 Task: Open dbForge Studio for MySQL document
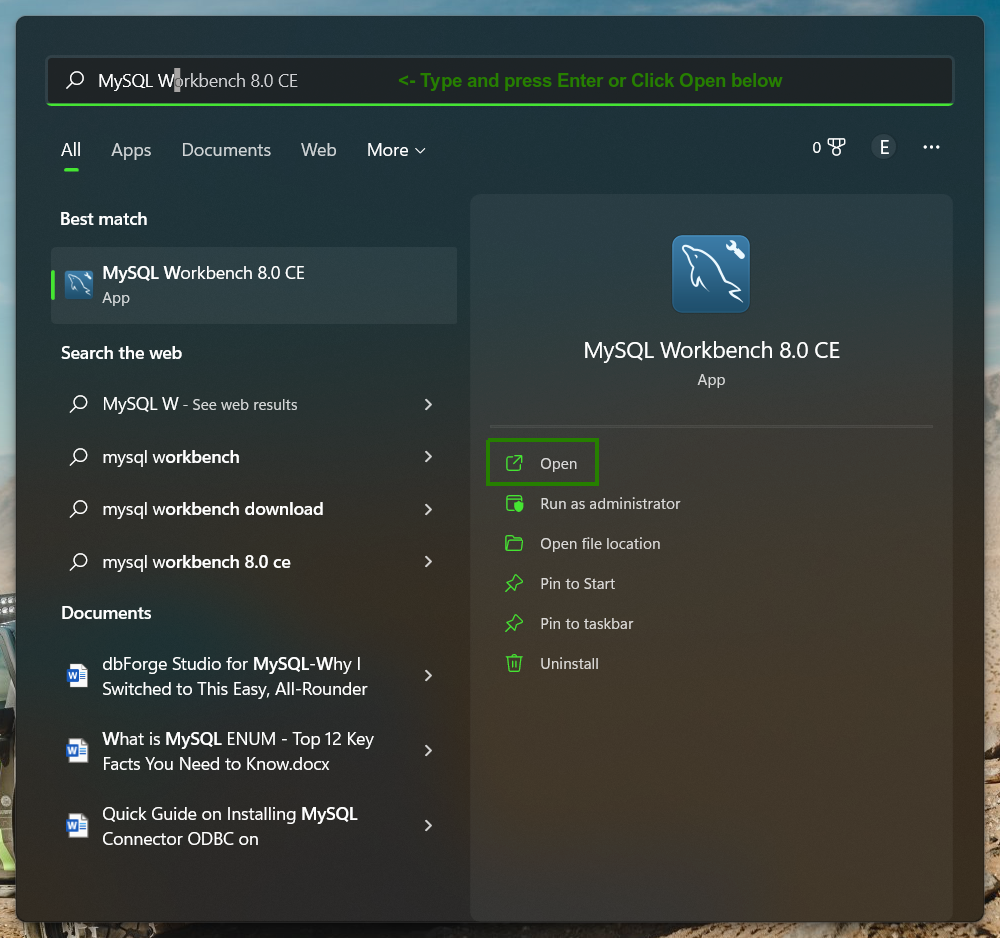[254, 676]
